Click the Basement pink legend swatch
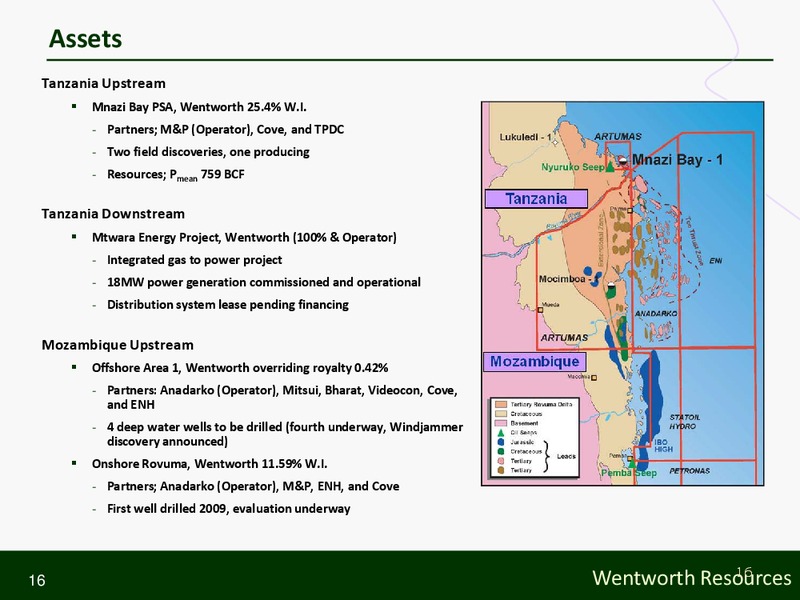This screenshot has height=600, width=800. [501, 423]
